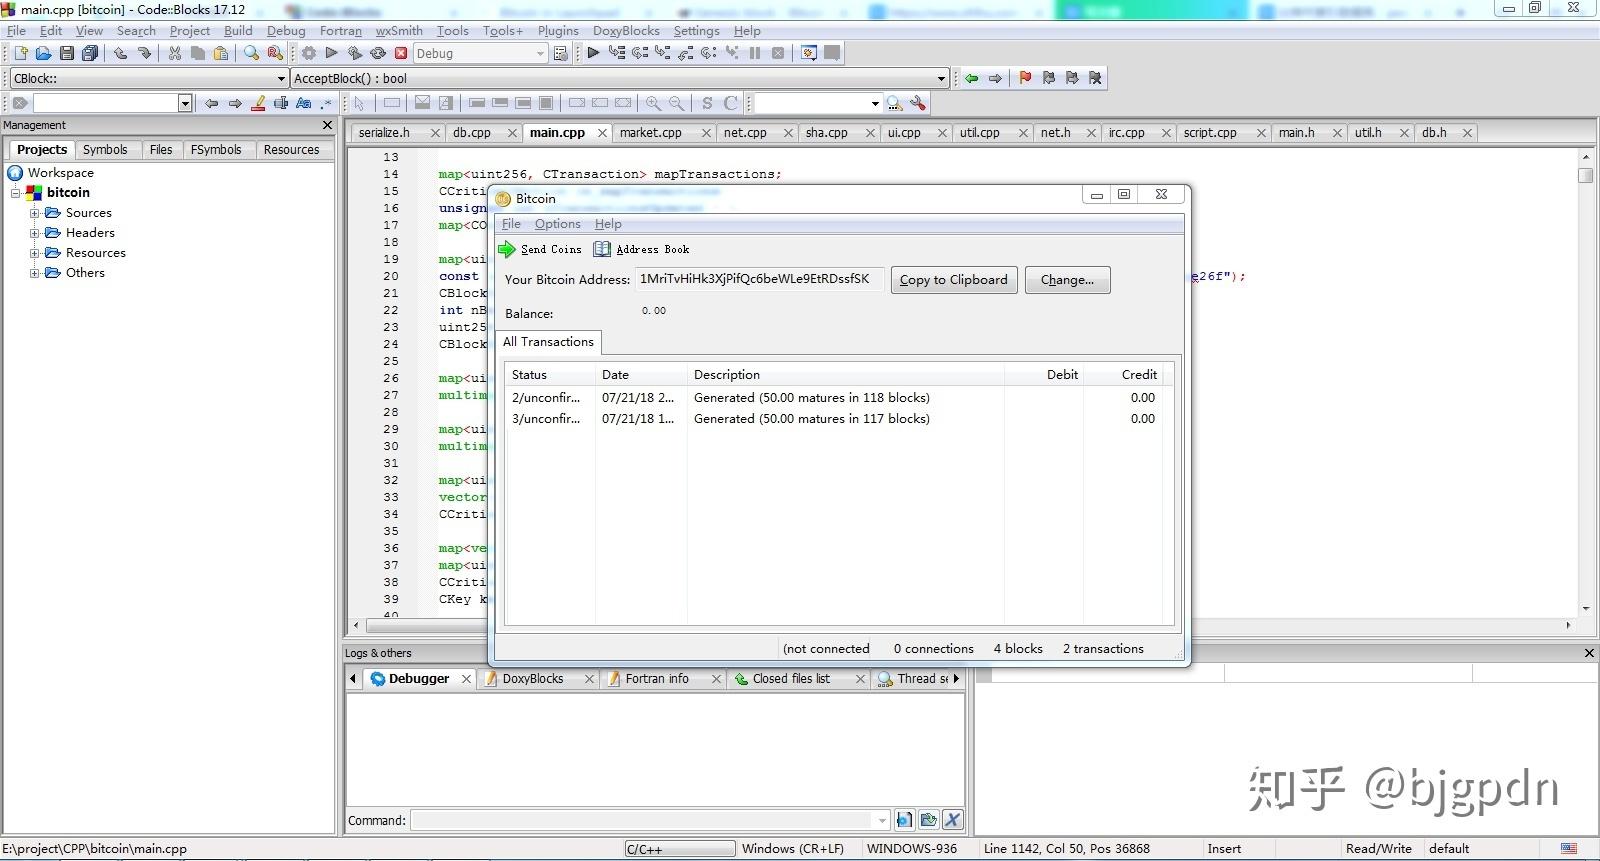Screen dimensions: 1600x861
Task: Click the Use regex icon
Action: (326, 103)
